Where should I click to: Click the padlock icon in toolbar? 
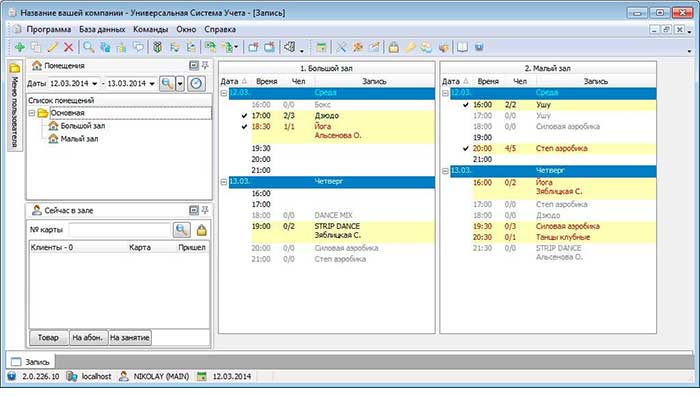(393, 47)
